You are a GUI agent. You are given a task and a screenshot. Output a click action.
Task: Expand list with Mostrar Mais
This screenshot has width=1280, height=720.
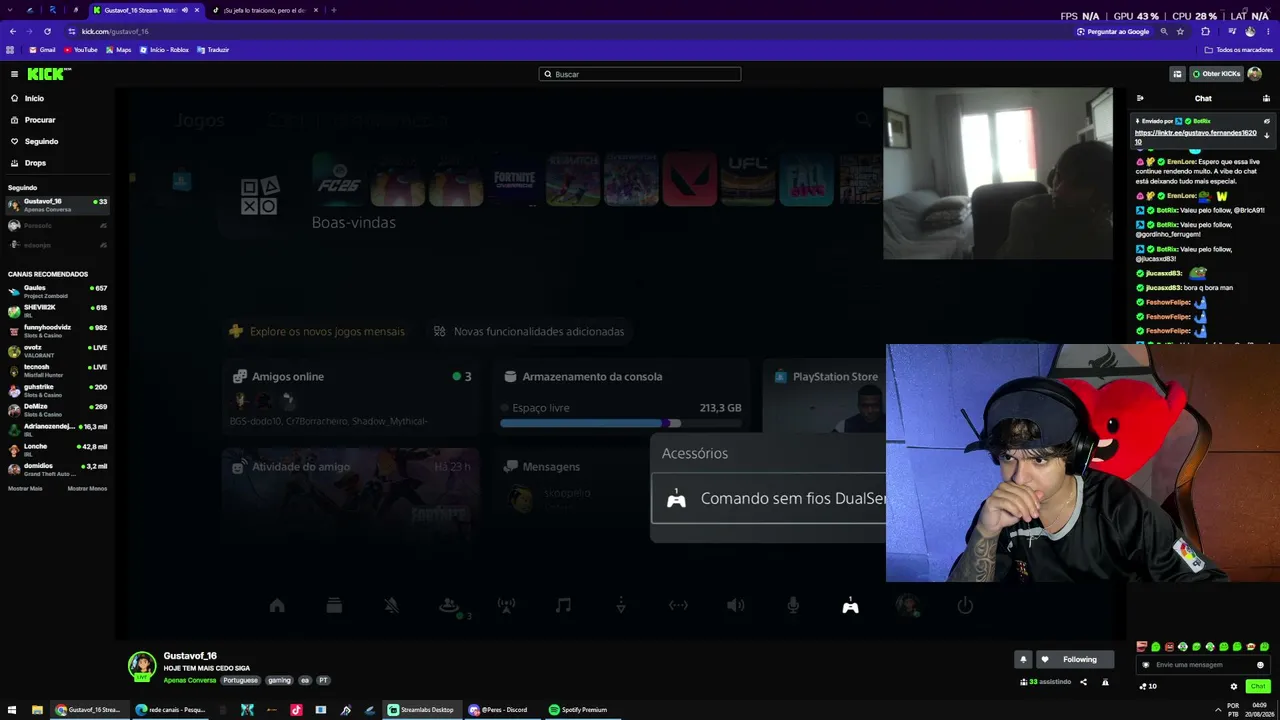point(25,489)
